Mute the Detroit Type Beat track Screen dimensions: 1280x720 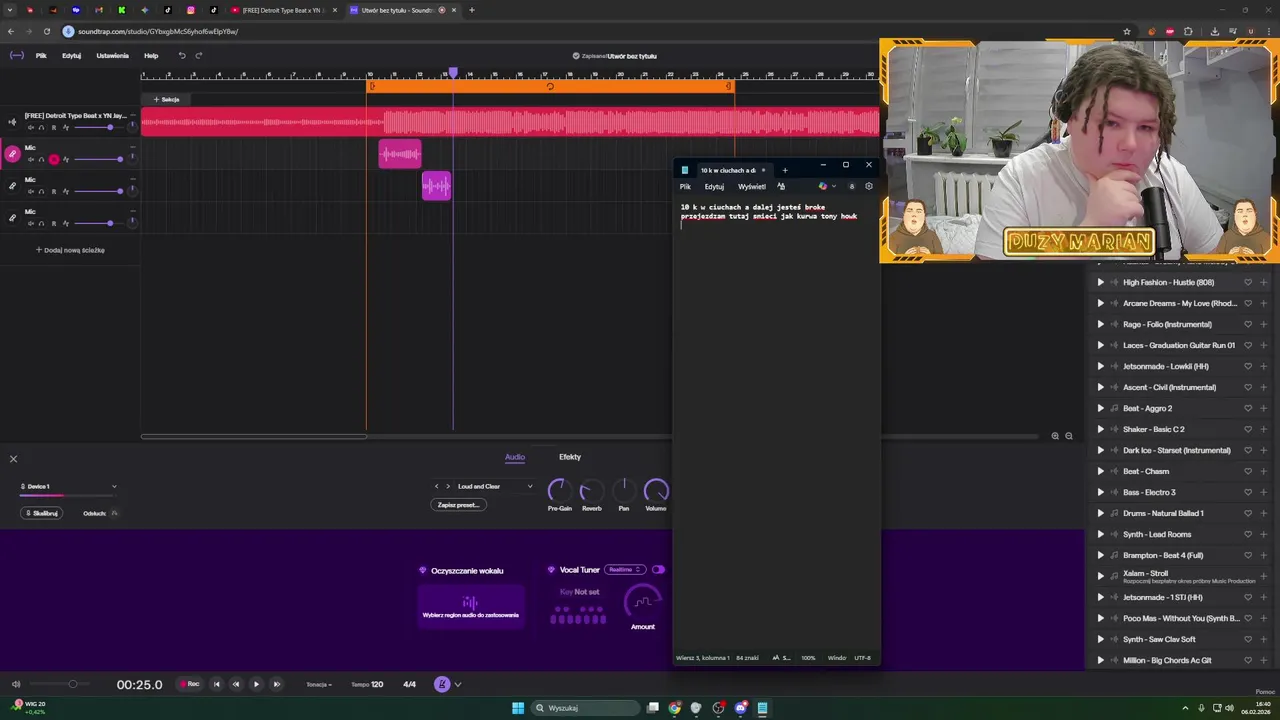[x=31, y=127]
